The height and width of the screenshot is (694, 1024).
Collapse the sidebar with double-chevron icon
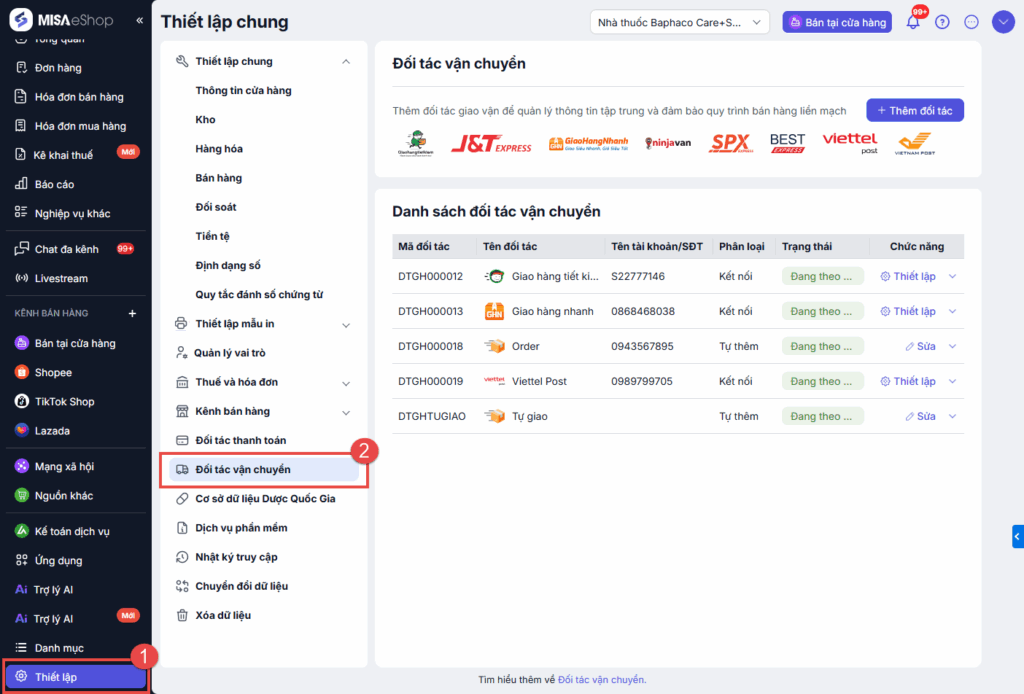point(140,20)
